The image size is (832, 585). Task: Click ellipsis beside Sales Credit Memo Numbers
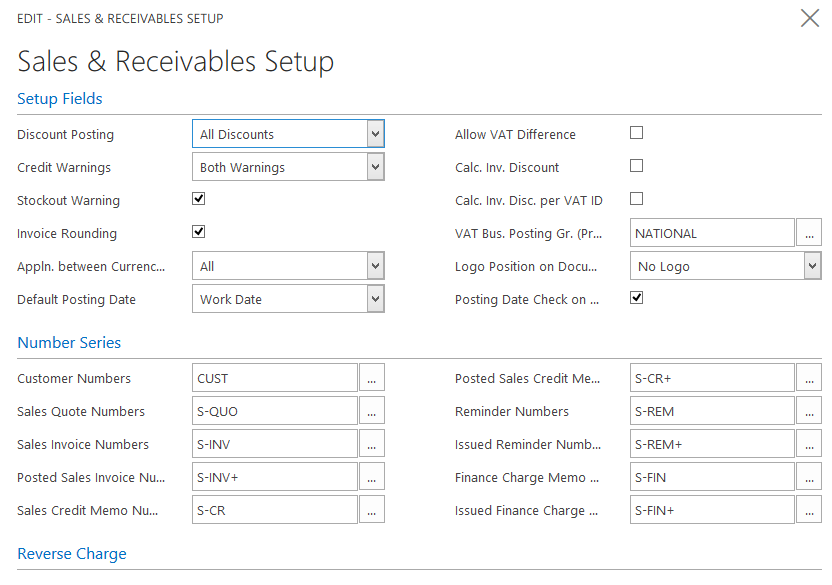(x=371, y=510)
